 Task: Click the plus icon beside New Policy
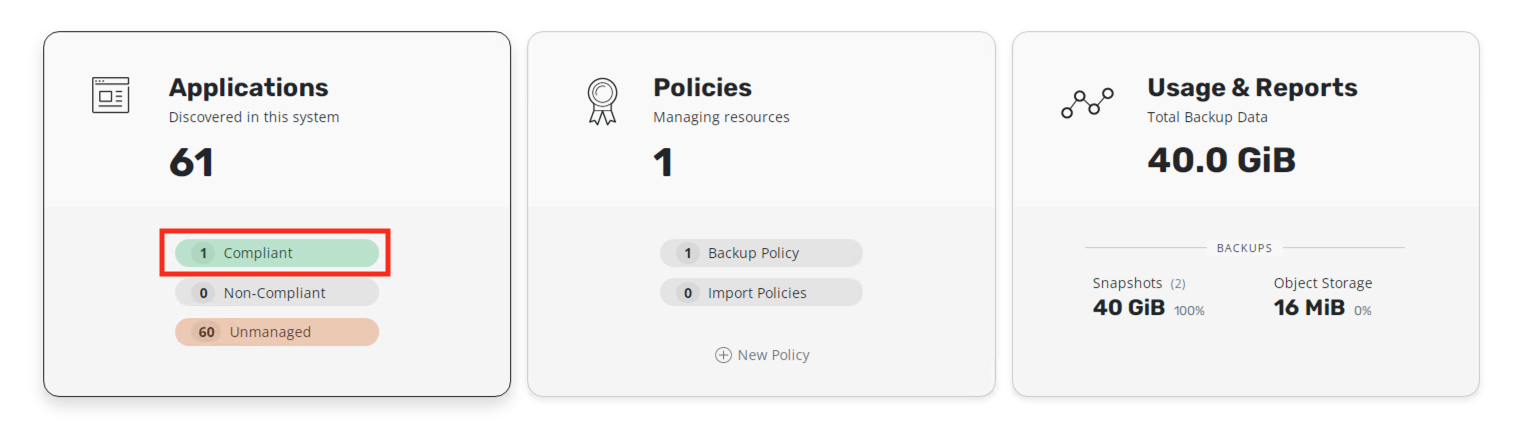pos(723,355)
